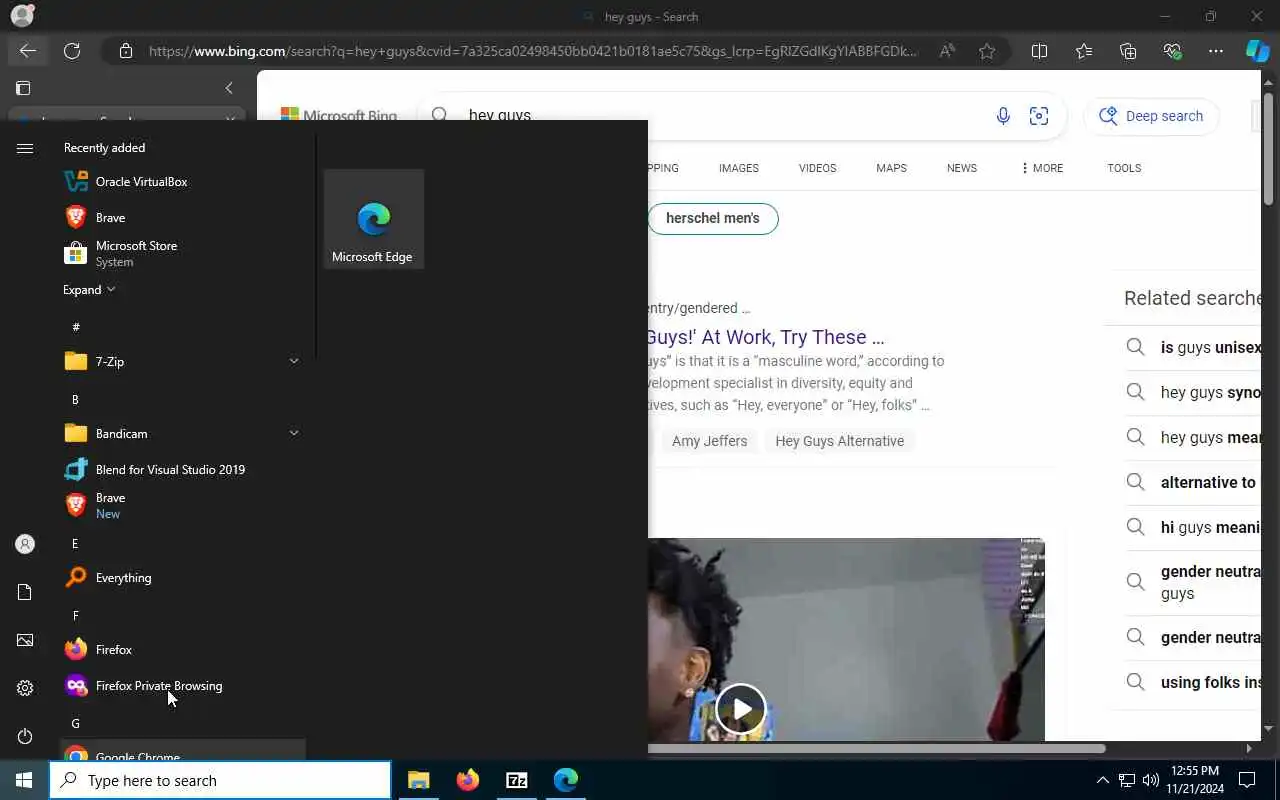Image resolution: width=1280 pixels, height=800 pixels.
Task: Open Pictures from Start sidebar
Action: tap(25, 640)
